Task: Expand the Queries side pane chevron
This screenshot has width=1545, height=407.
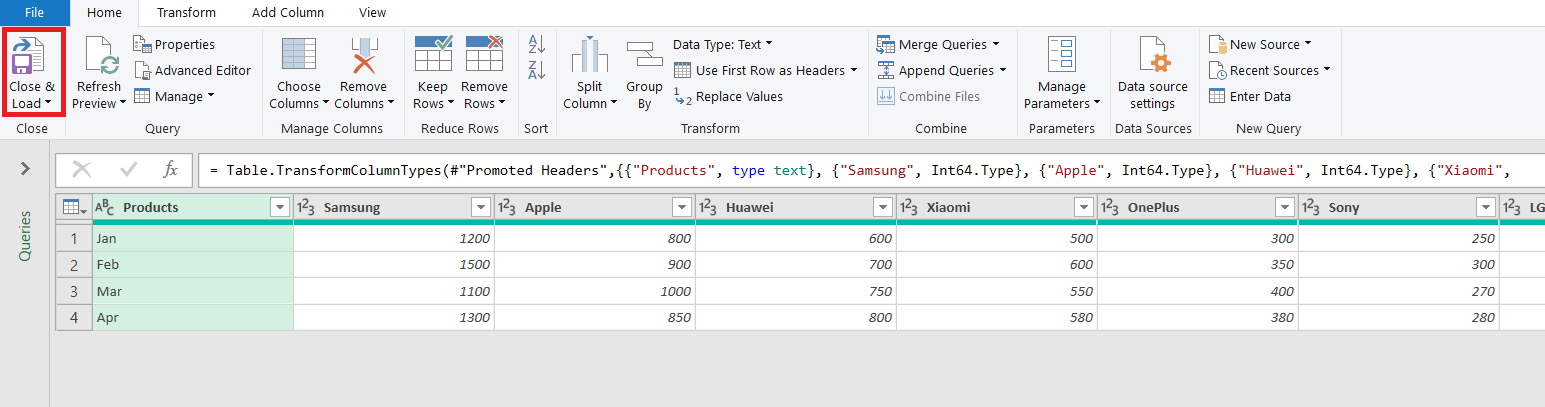Action: [26, 169]
